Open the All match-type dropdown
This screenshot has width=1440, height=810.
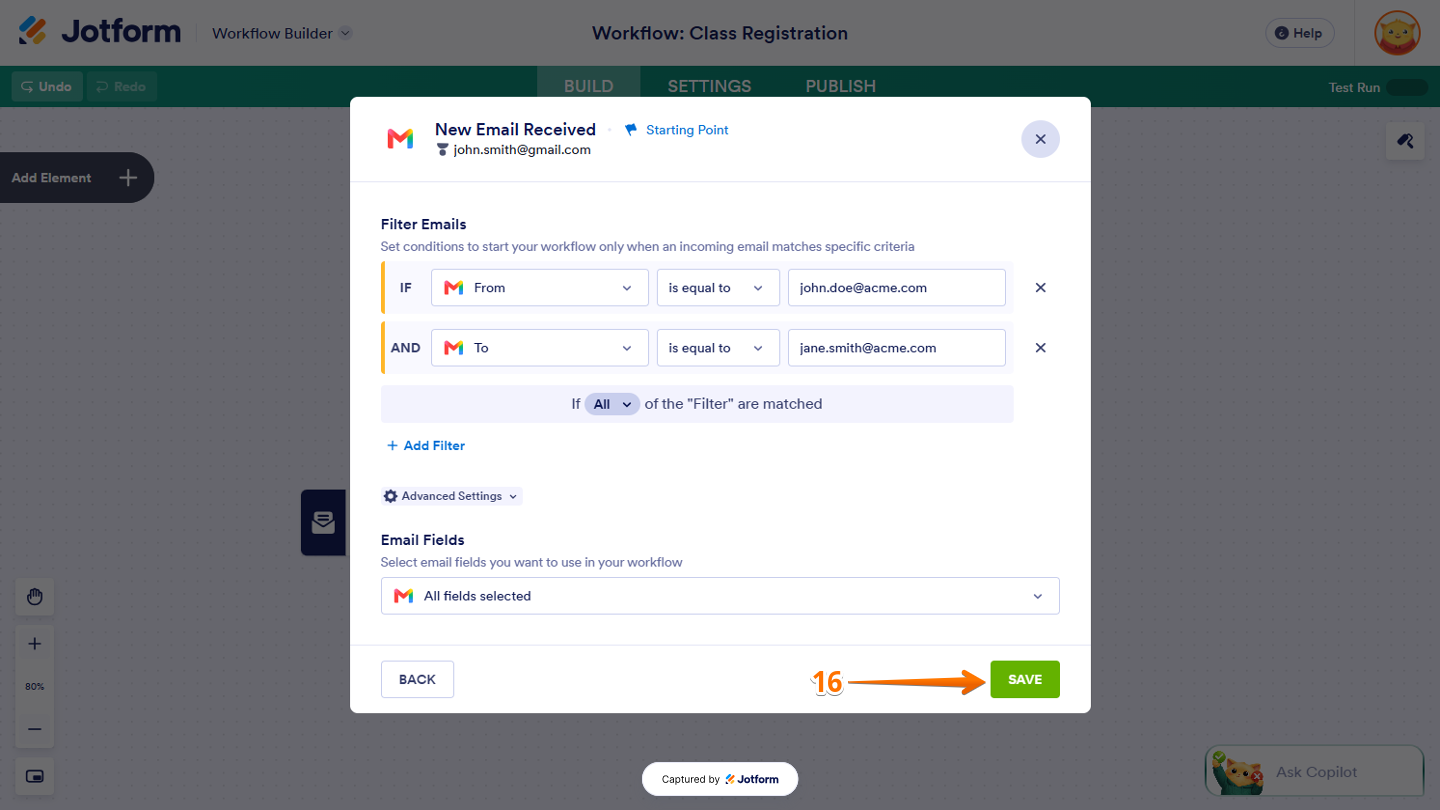[612, 404]
